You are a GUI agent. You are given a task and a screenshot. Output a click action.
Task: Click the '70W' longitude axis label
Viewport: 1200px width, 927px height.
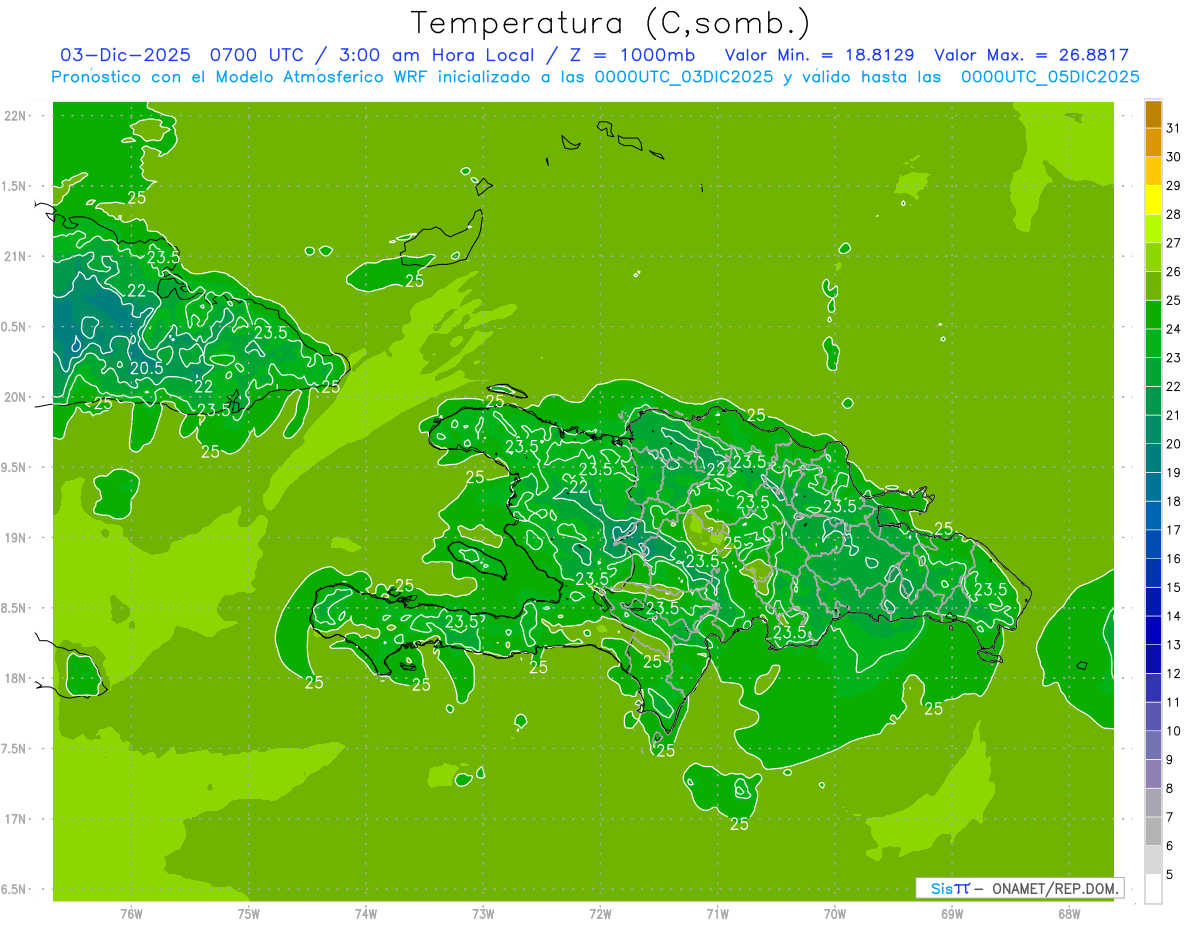[835, 913]
